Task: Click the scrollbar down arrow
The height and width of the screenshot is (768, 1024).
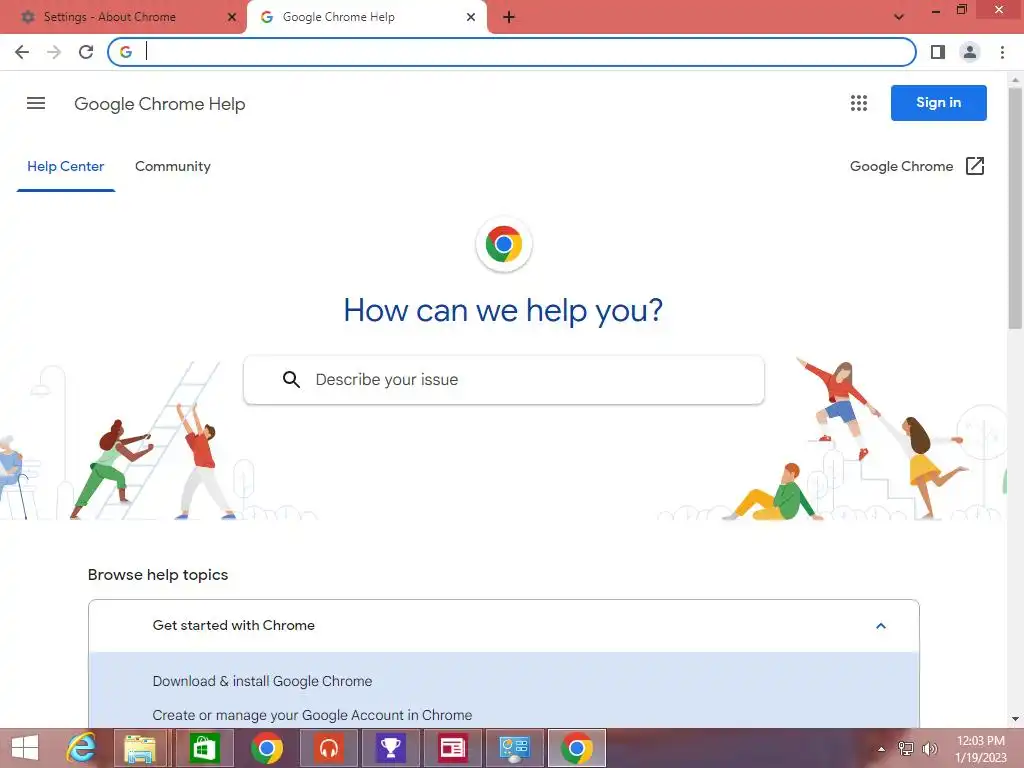Action: (x=1015, y=719)
